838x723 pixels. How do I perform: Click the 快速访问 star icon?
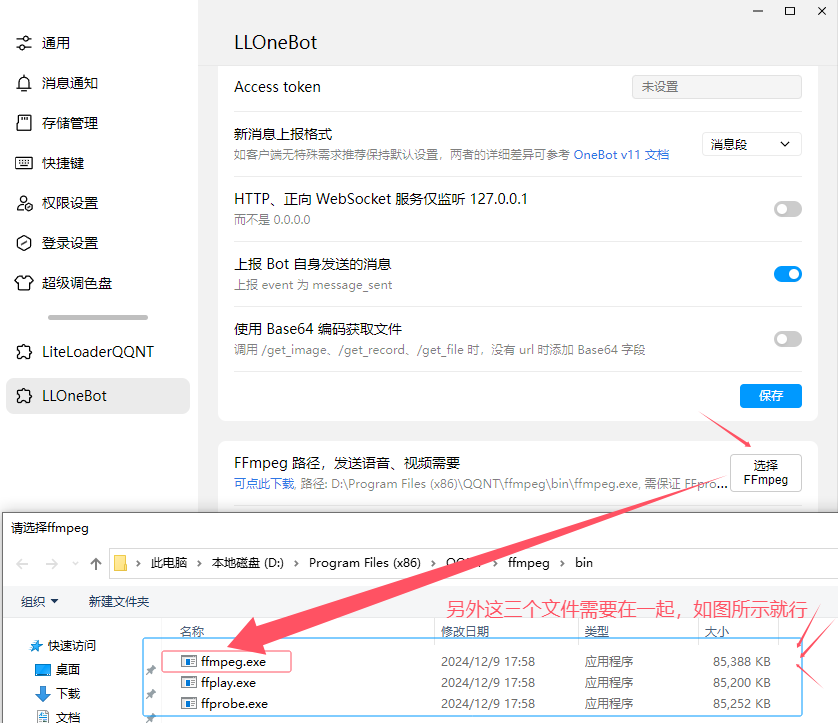tap(36, 646)
